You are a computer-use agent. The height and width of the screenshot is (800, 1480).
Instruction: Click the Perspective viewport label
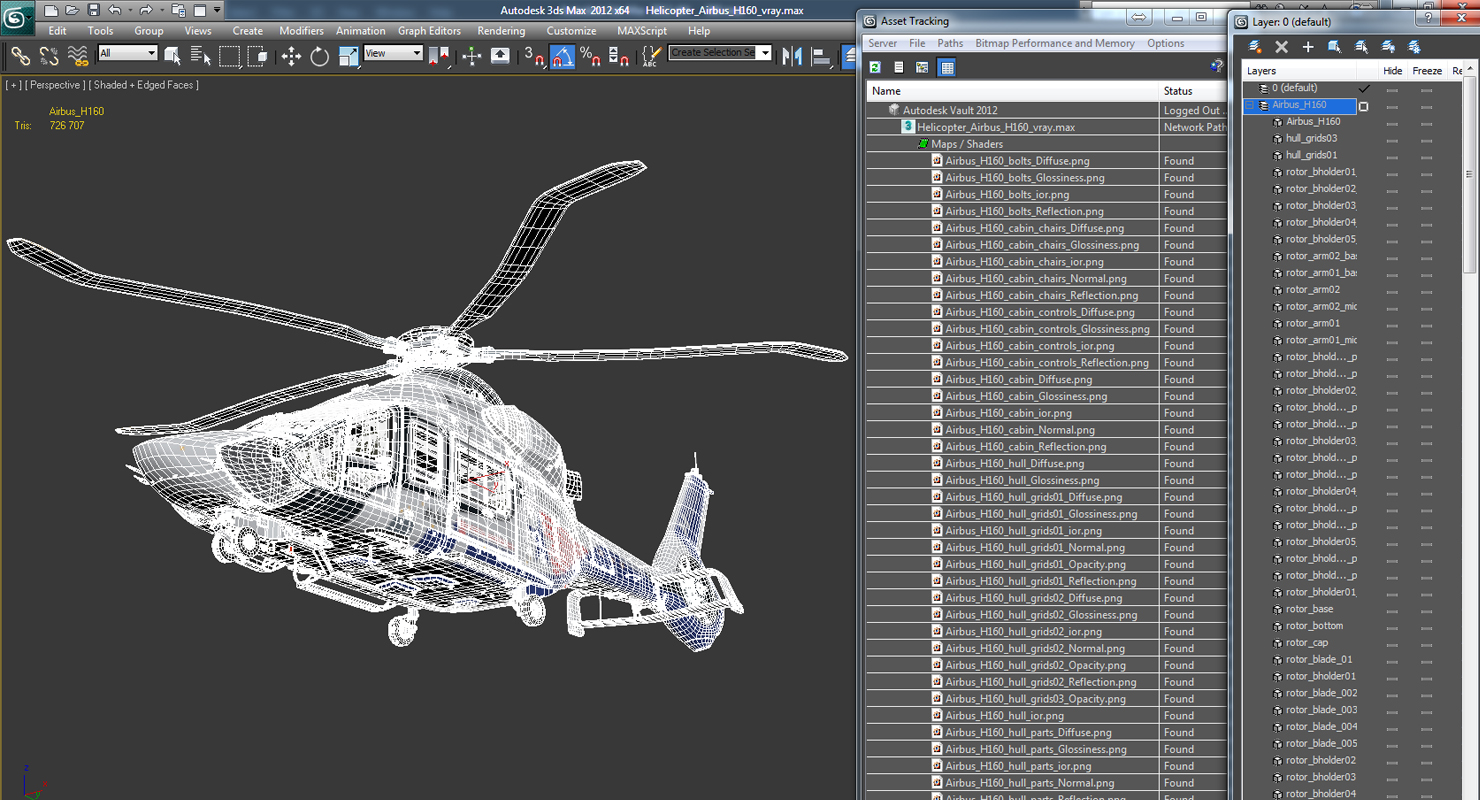(55, 85)
